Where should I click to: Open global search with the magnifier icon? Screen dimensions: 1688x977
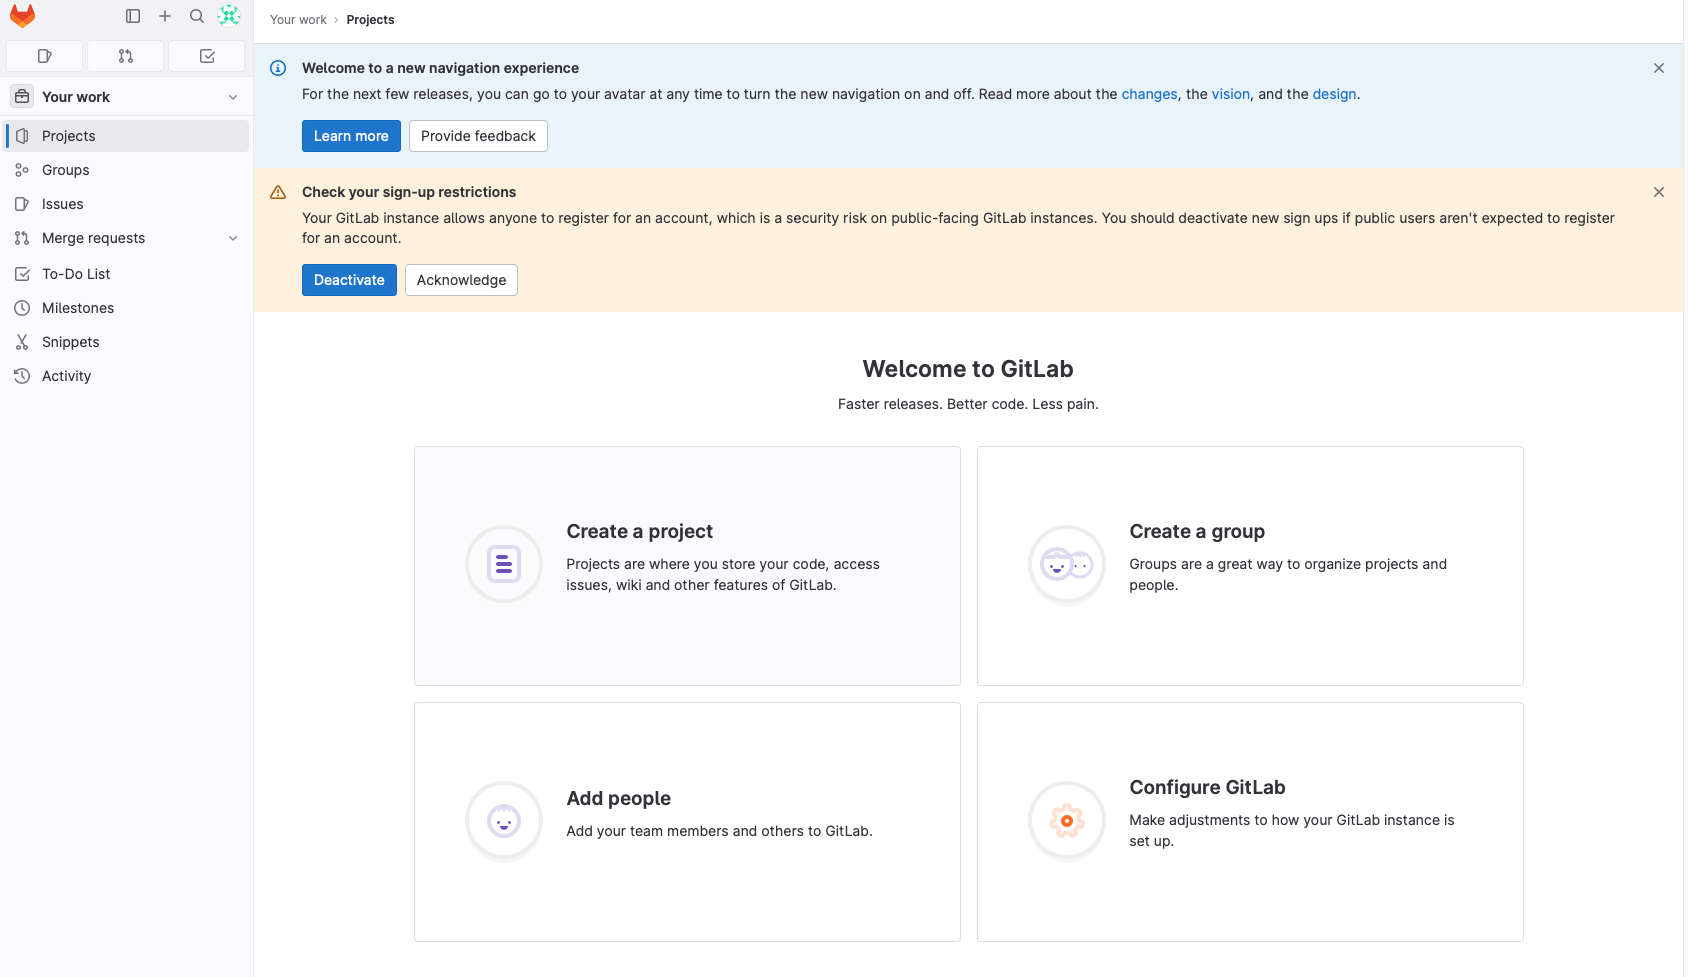pyautogui.click(x=197, y=16)
